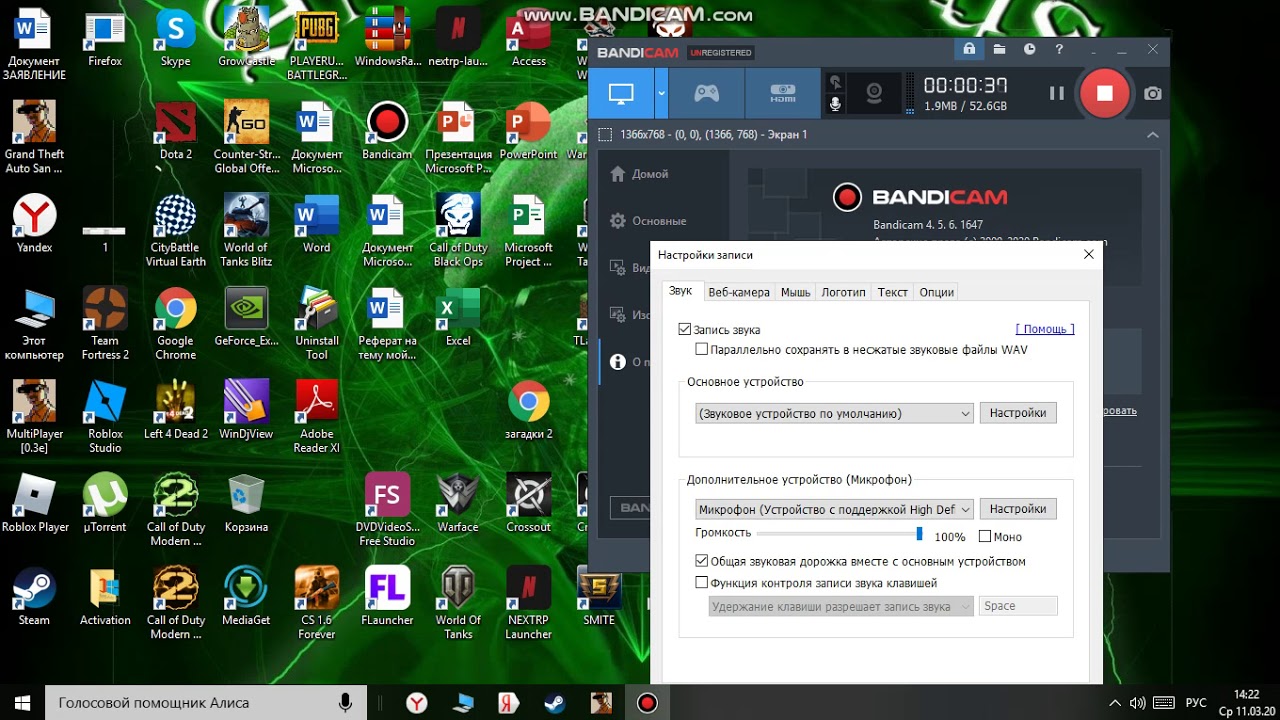Select Bandicam HDMI device recording mode
Screen dimensions: 1280x720
tap(782, 94)
